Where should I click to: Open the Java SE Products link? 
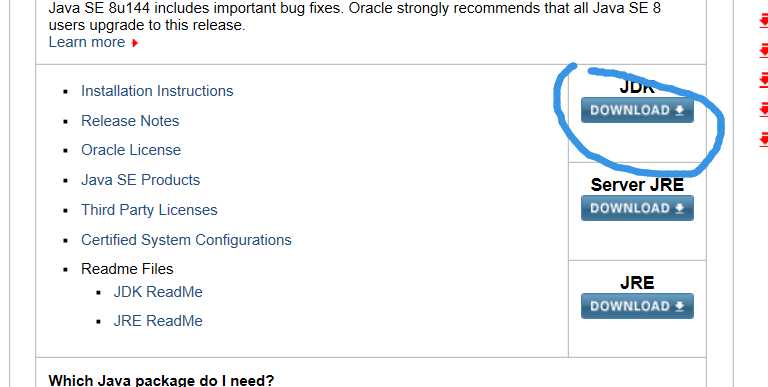point(140,180)
